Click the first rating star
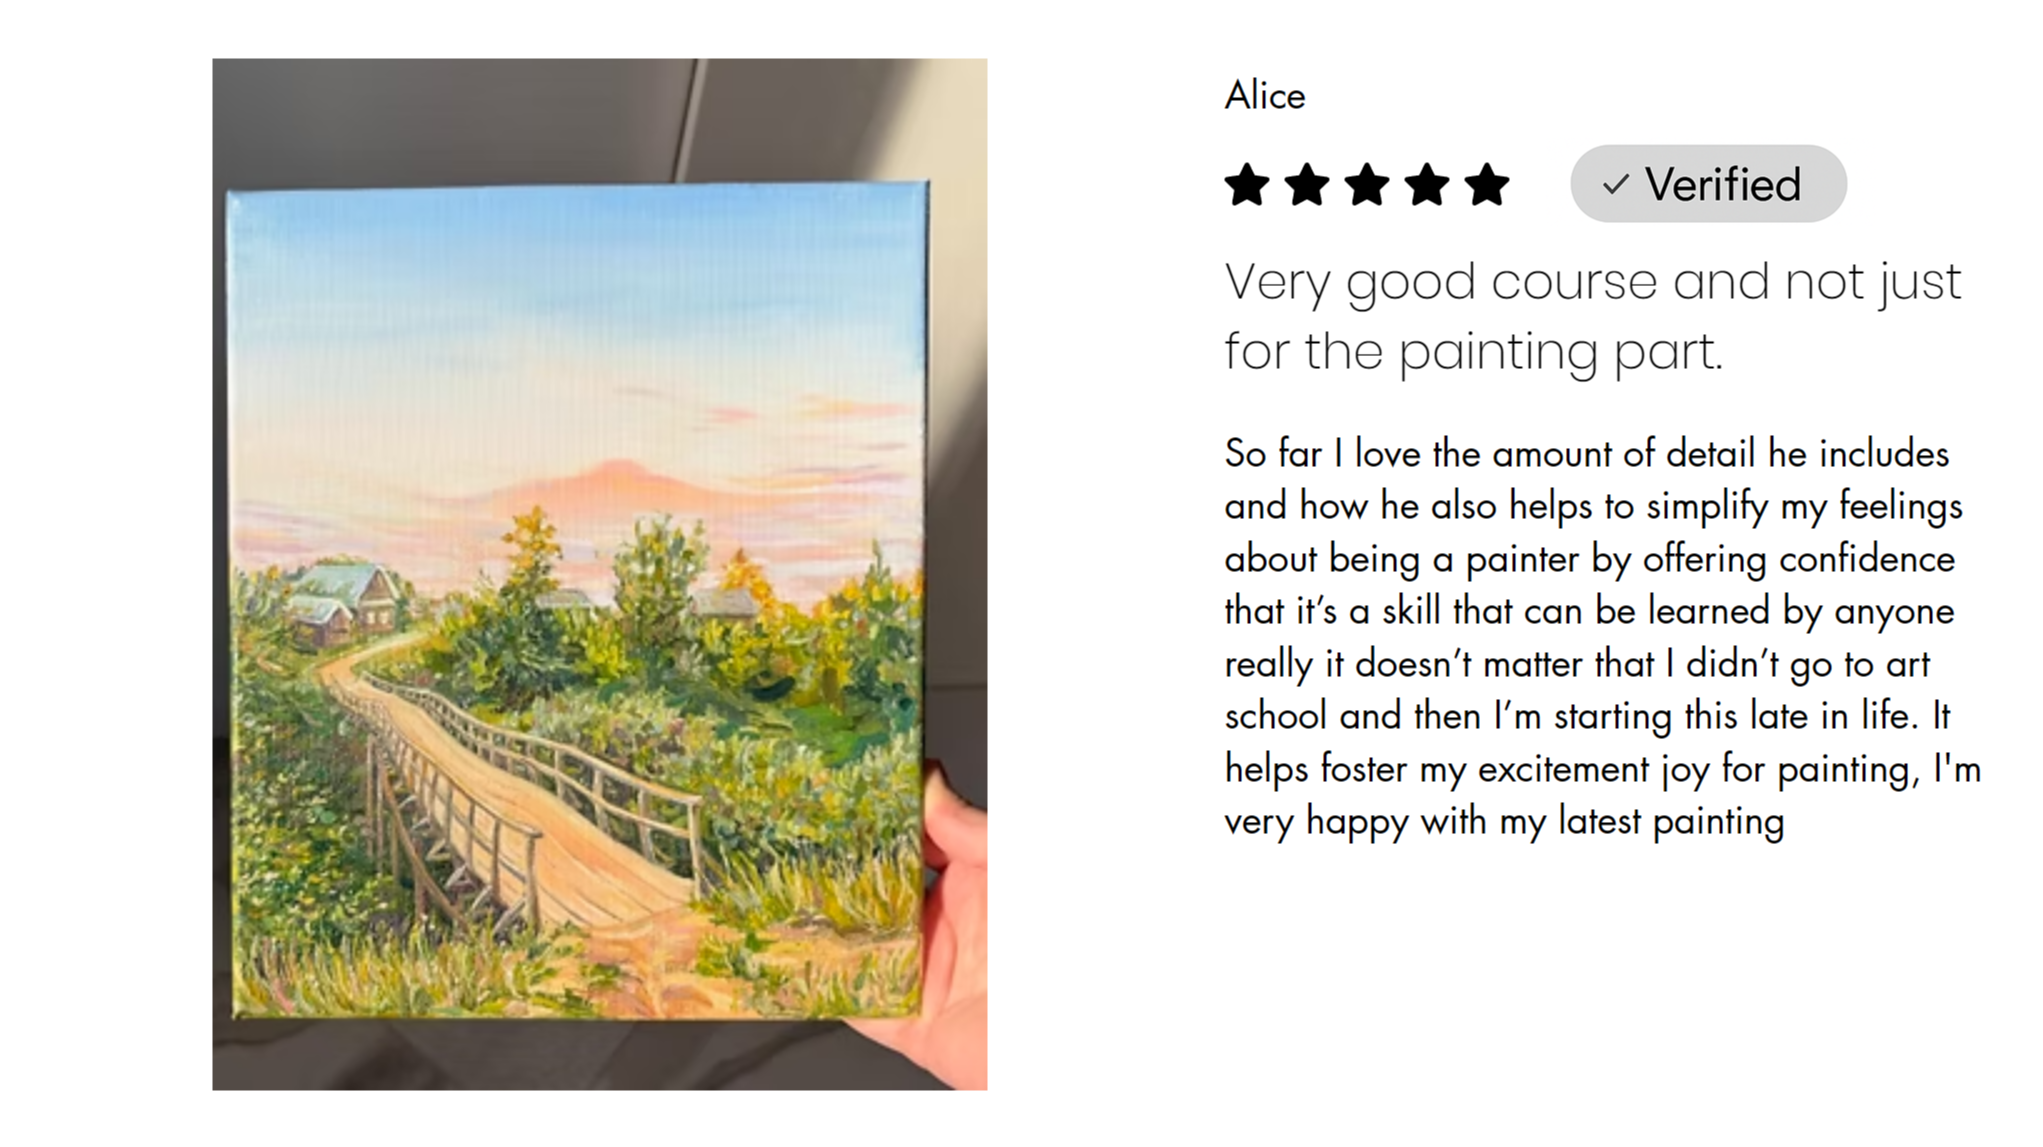The height and width of the screenshot is (1147, 2043). [x=1247, y=185]
